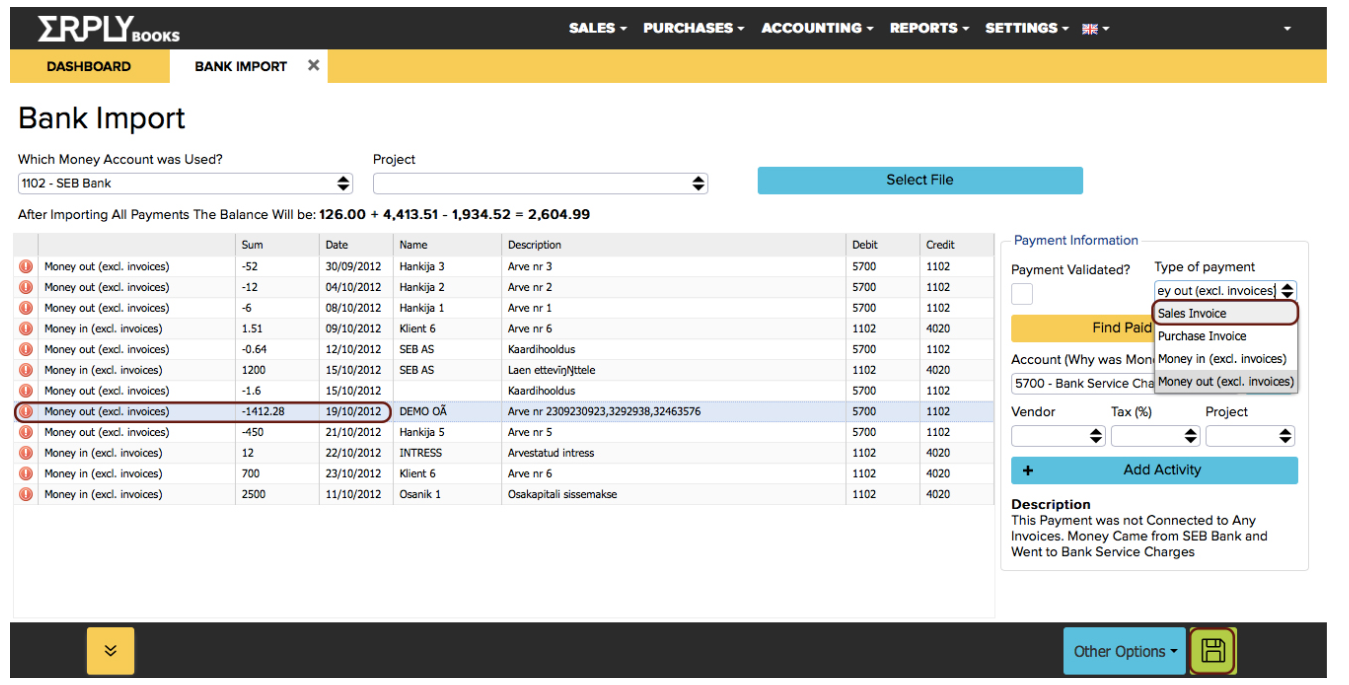
Task: Click the warning icon on the Hankija 3 row
Action: [25, 266]
